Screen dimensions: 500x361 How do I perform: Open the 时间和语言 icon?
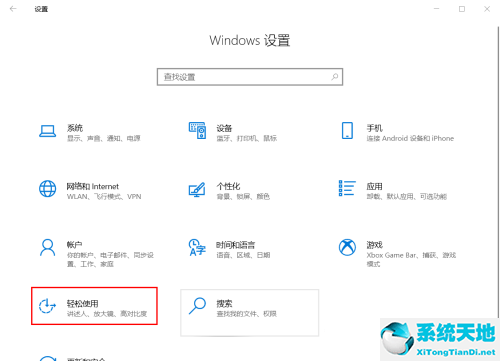coord(197,247)
